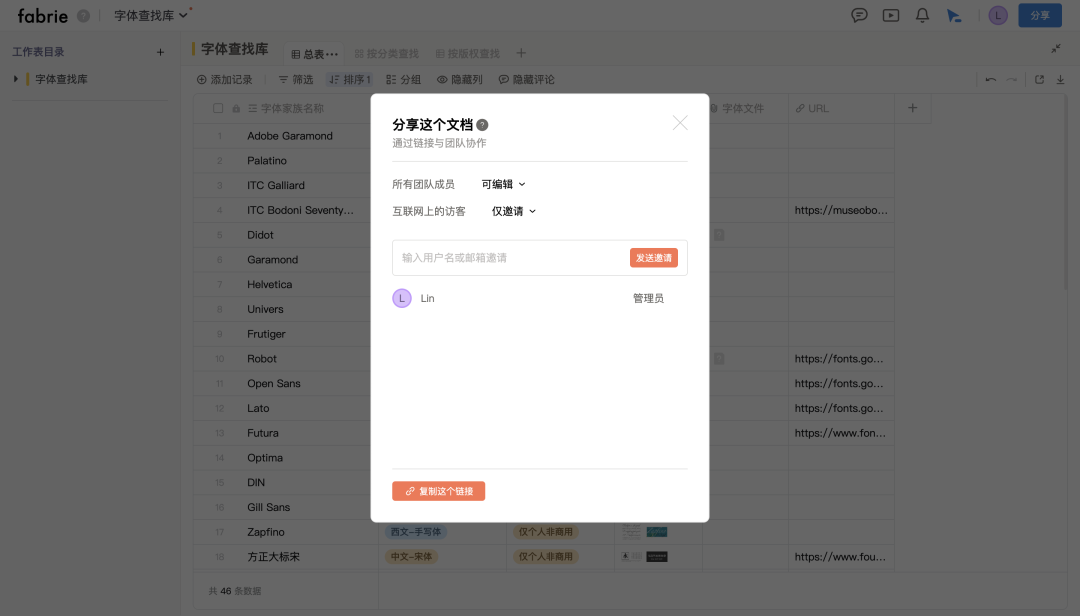Click the 中文-宋体 tag
The width and height of the screenshot is (1080, 616).
pos(411,557)
